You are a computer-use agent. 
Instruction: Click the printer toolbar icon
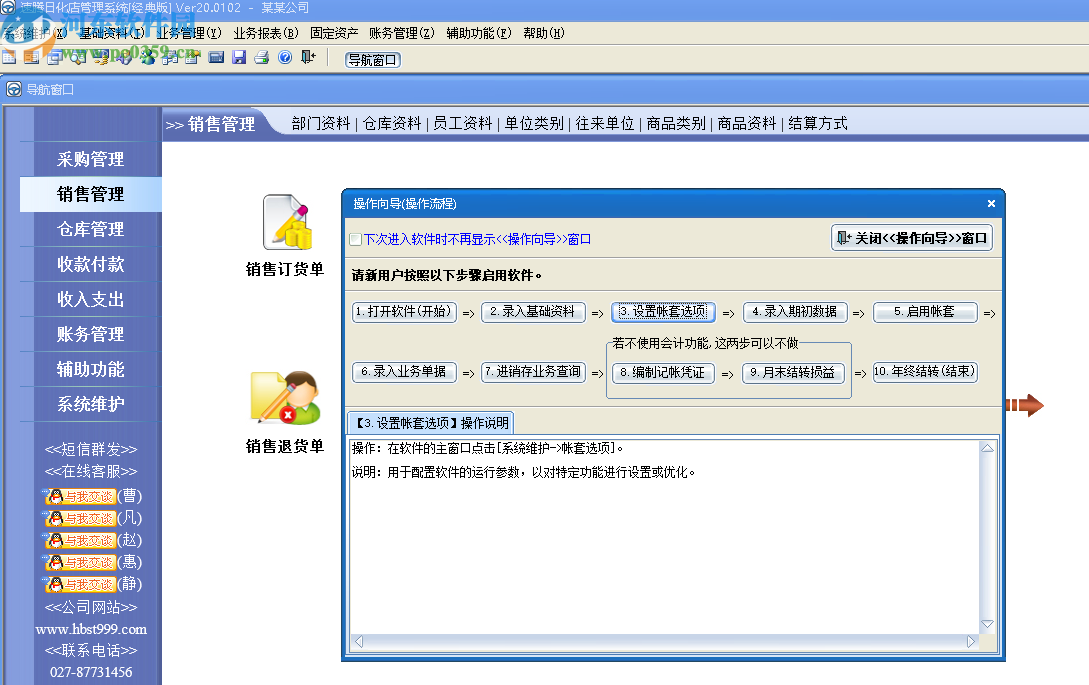pos(262,57)
